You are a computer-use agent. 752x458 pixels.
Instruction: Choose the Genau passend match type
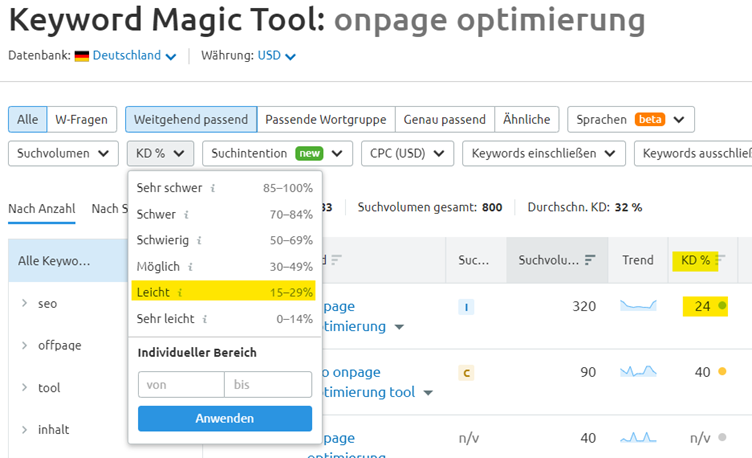(445, 119)
